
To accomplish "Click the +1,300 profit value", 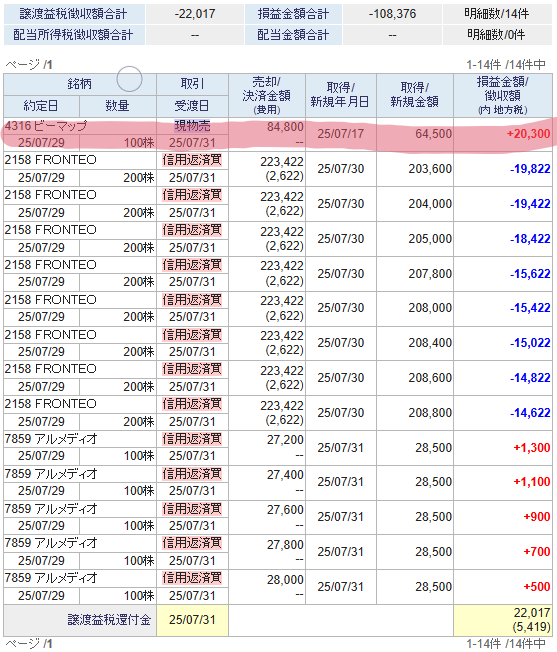I will [x=532, y=448].
